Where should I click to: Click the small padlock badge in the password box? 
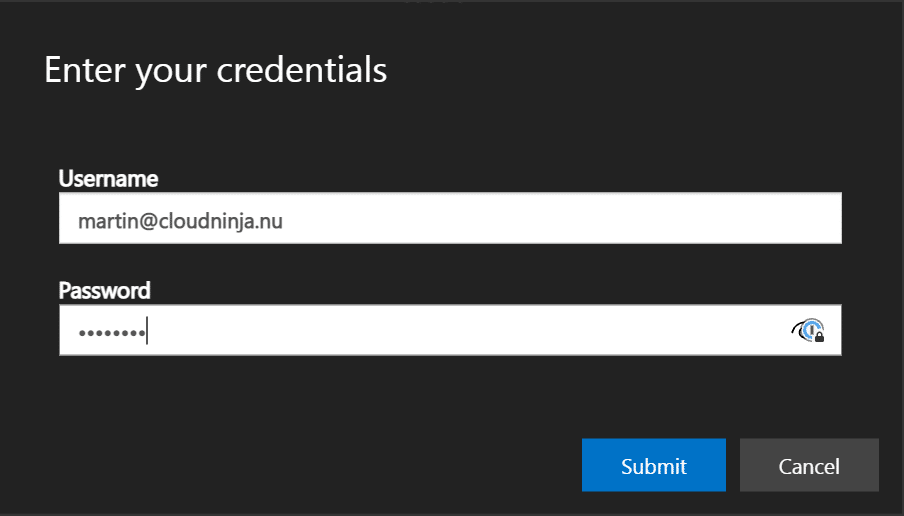(x=819, y=337)
